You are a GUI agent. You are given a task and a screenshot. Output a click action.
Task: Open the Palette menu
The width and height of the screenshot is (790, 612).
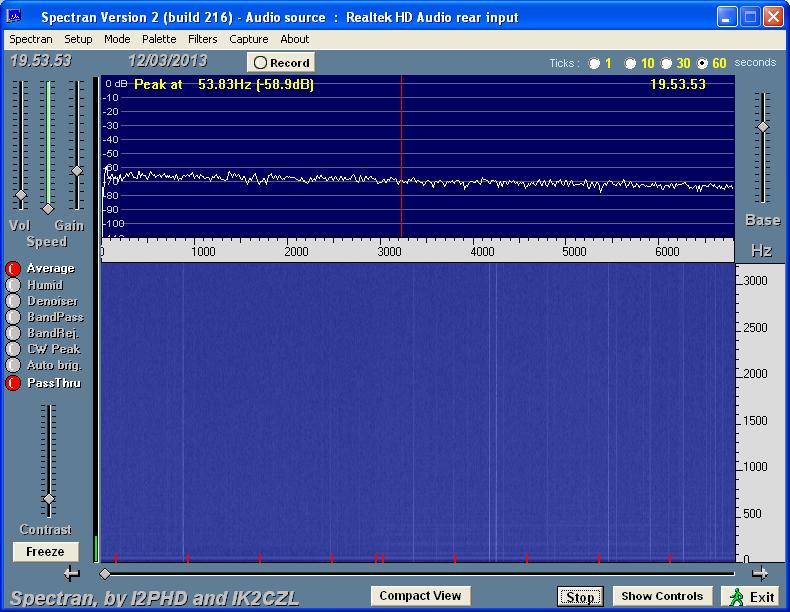[x=159, y=39]
